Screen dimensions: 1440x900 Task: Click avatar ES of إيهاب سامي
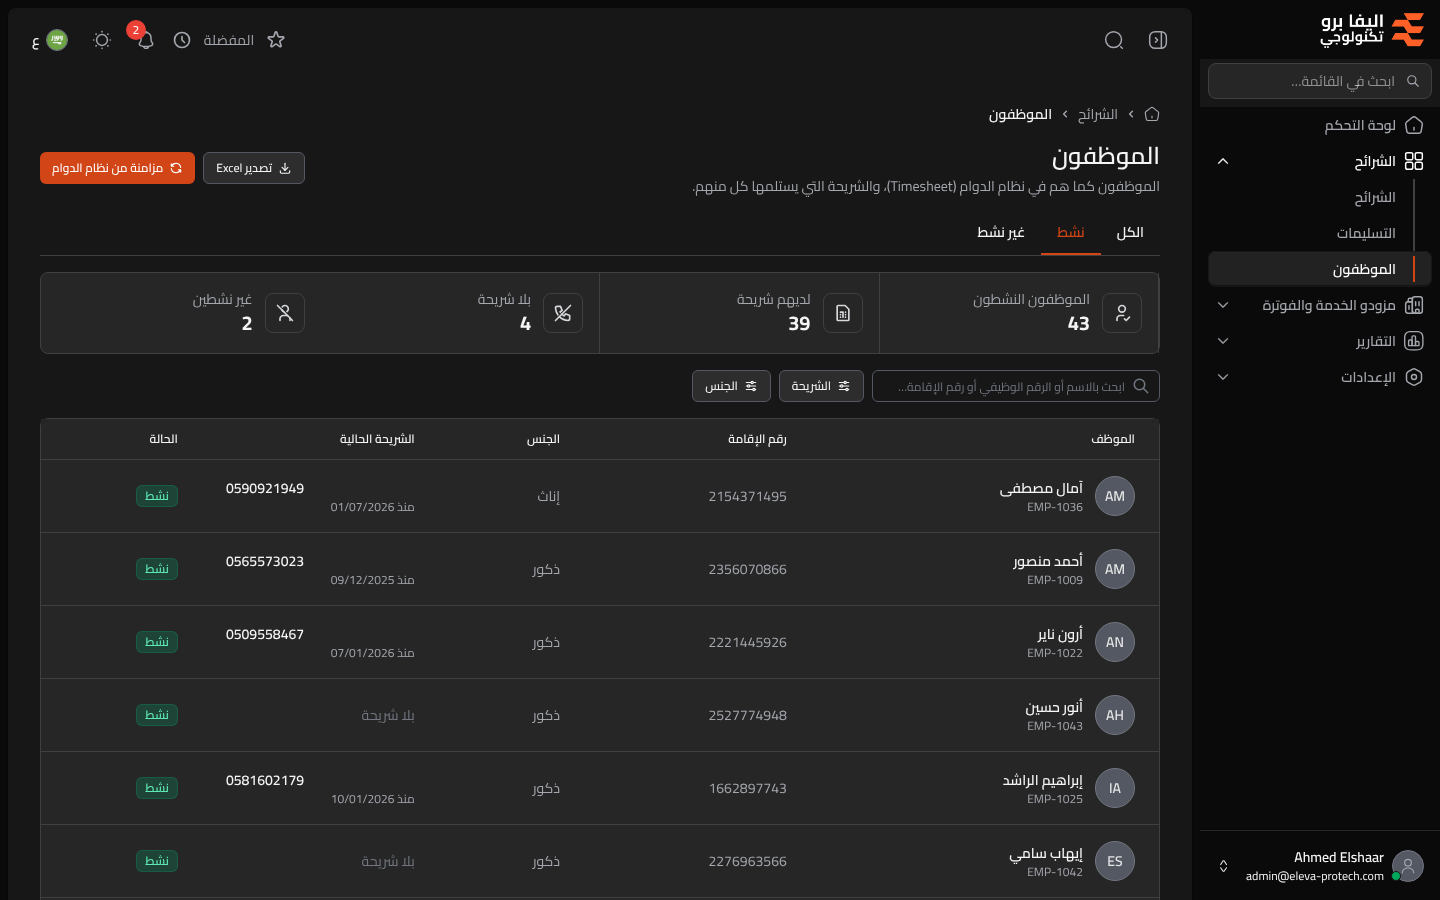click(x=1115, y=861)
